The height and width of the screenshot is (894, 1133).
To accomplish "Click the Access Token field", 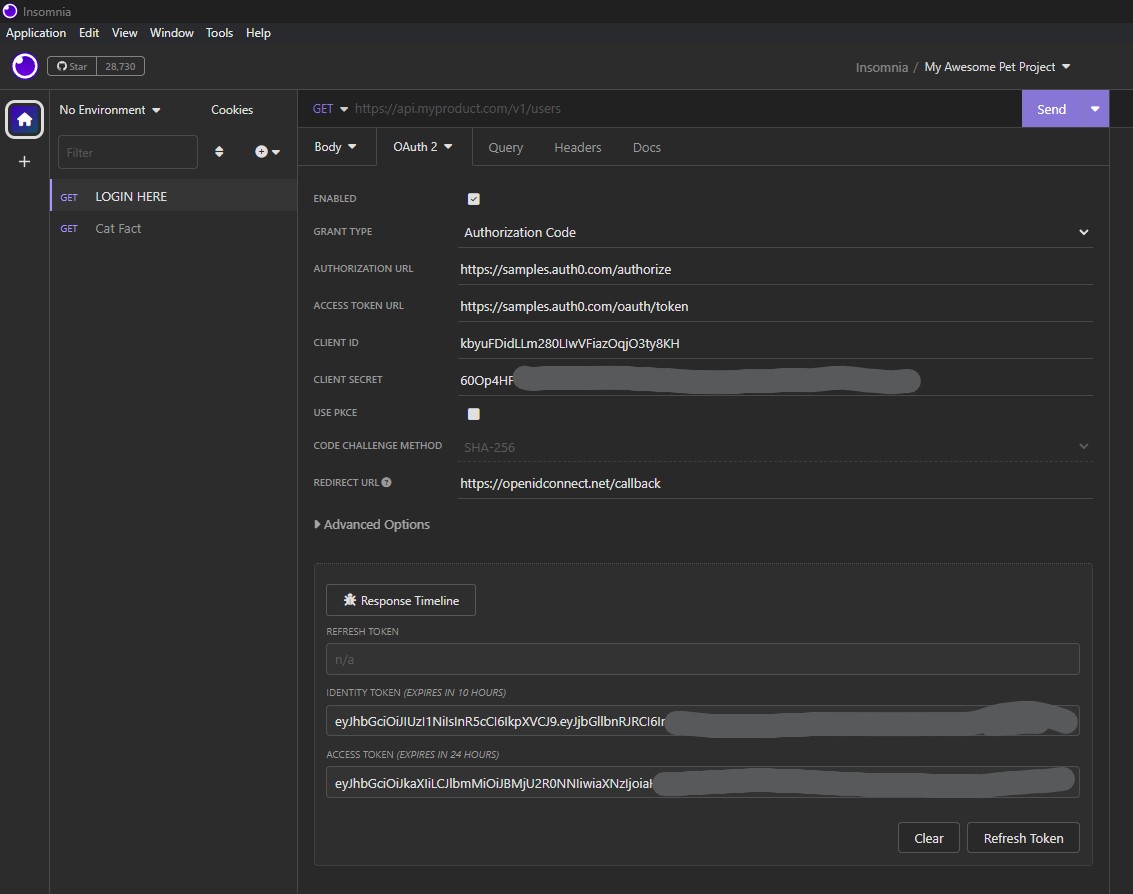I will click(x=702, y=782).
